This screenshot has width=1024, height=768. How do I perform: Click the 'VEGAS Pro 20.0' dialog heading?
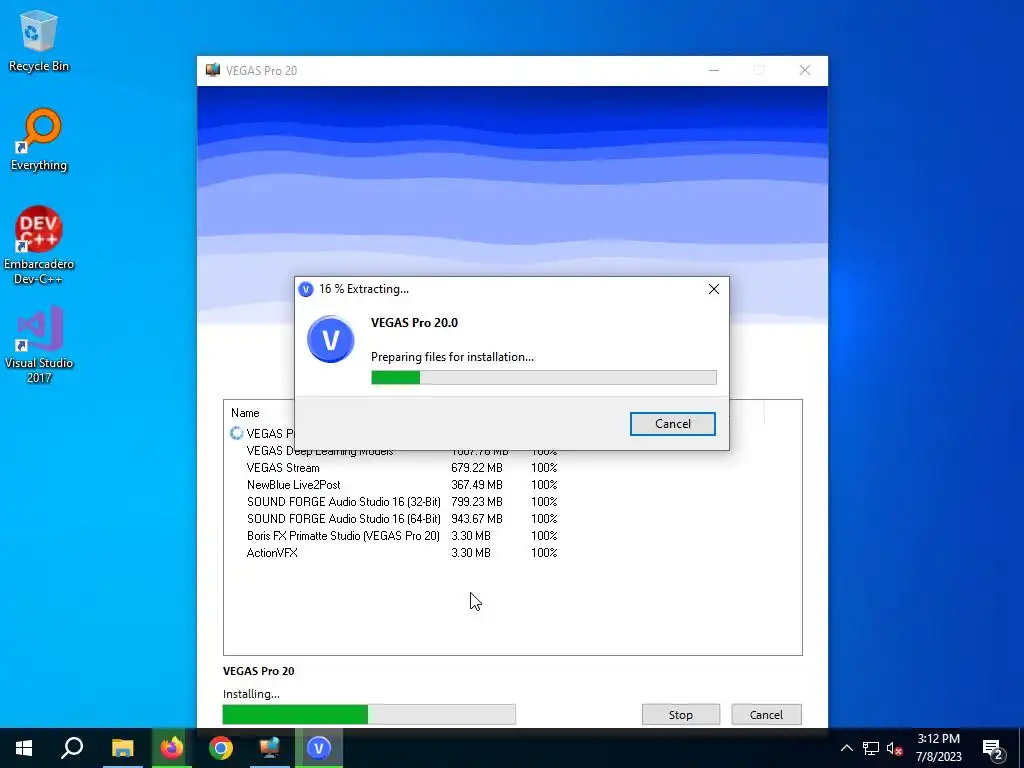pyautogui.click(x=414, y=323)
